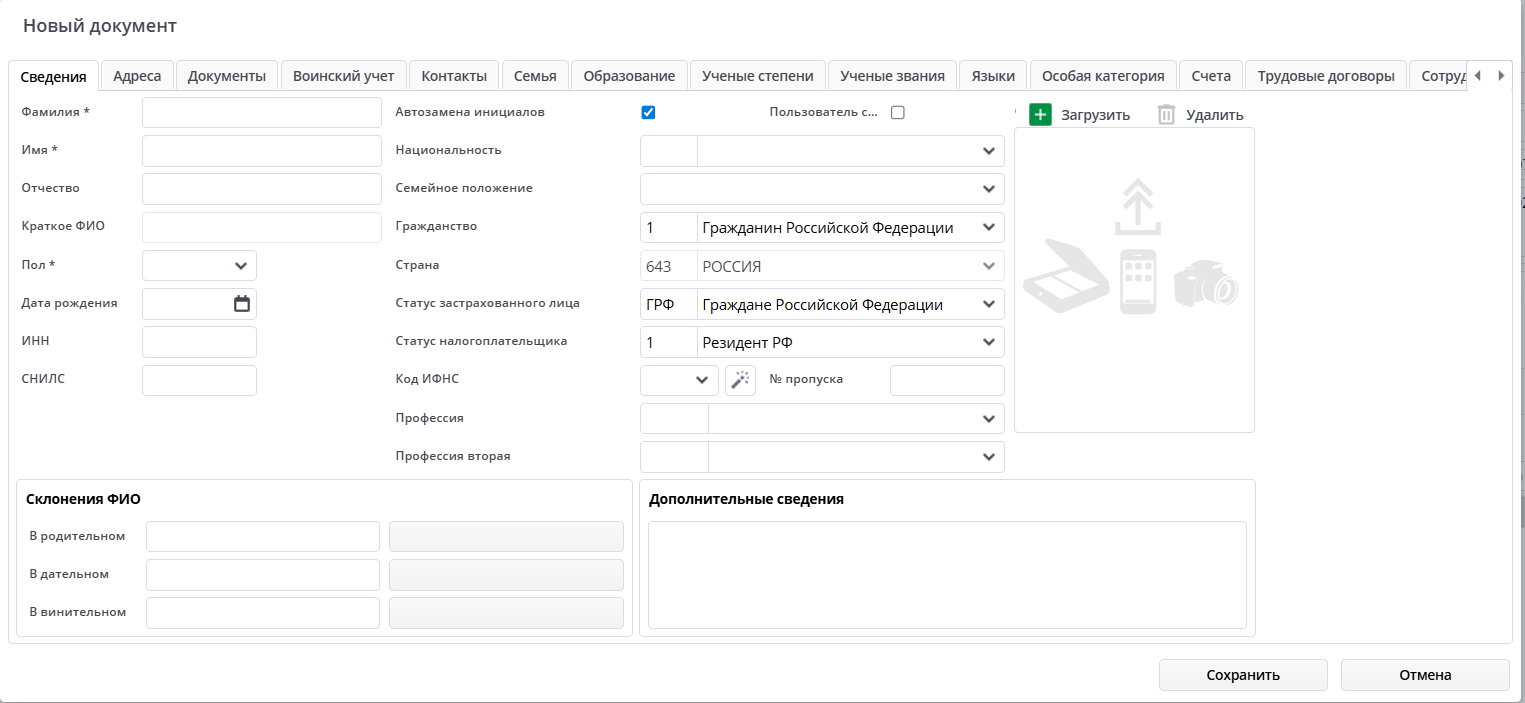Expand the Гражданство dropdown list

point(988,227)
